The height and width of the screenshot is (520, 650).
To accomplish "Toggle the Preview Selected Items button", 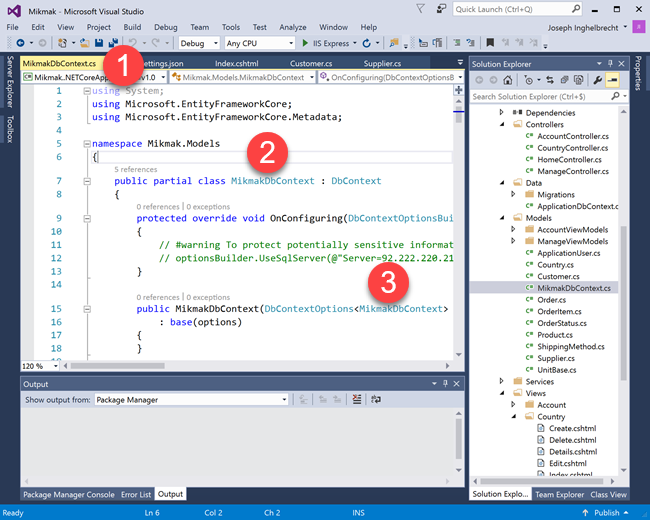I will (612, 80).
